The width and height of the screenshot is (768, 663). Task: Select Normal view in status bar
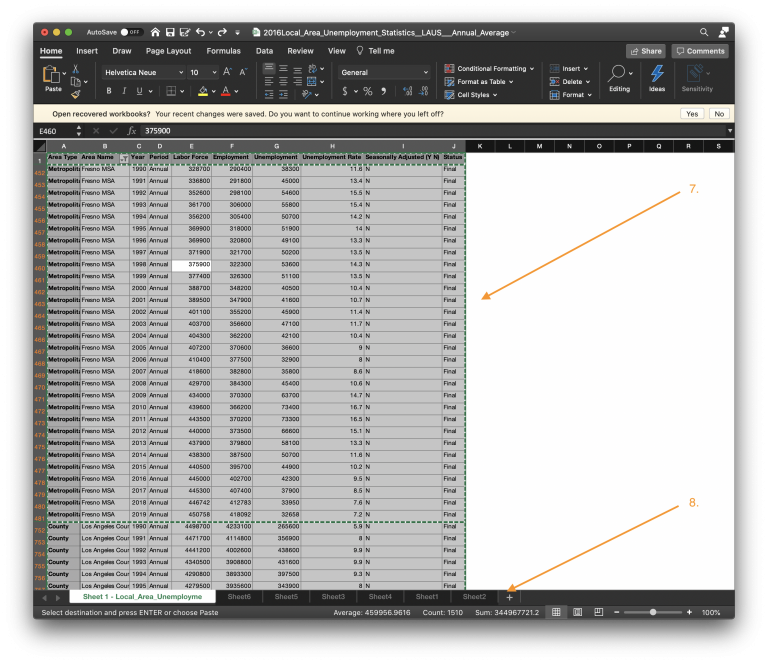(557, 612)
